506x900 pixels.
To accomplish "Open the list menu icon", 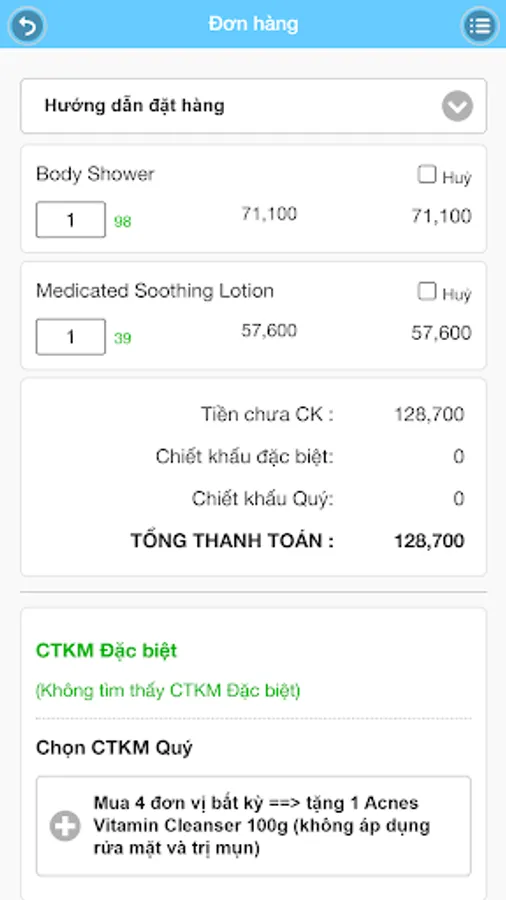I will pyautogui.click(x=480, y=25).
